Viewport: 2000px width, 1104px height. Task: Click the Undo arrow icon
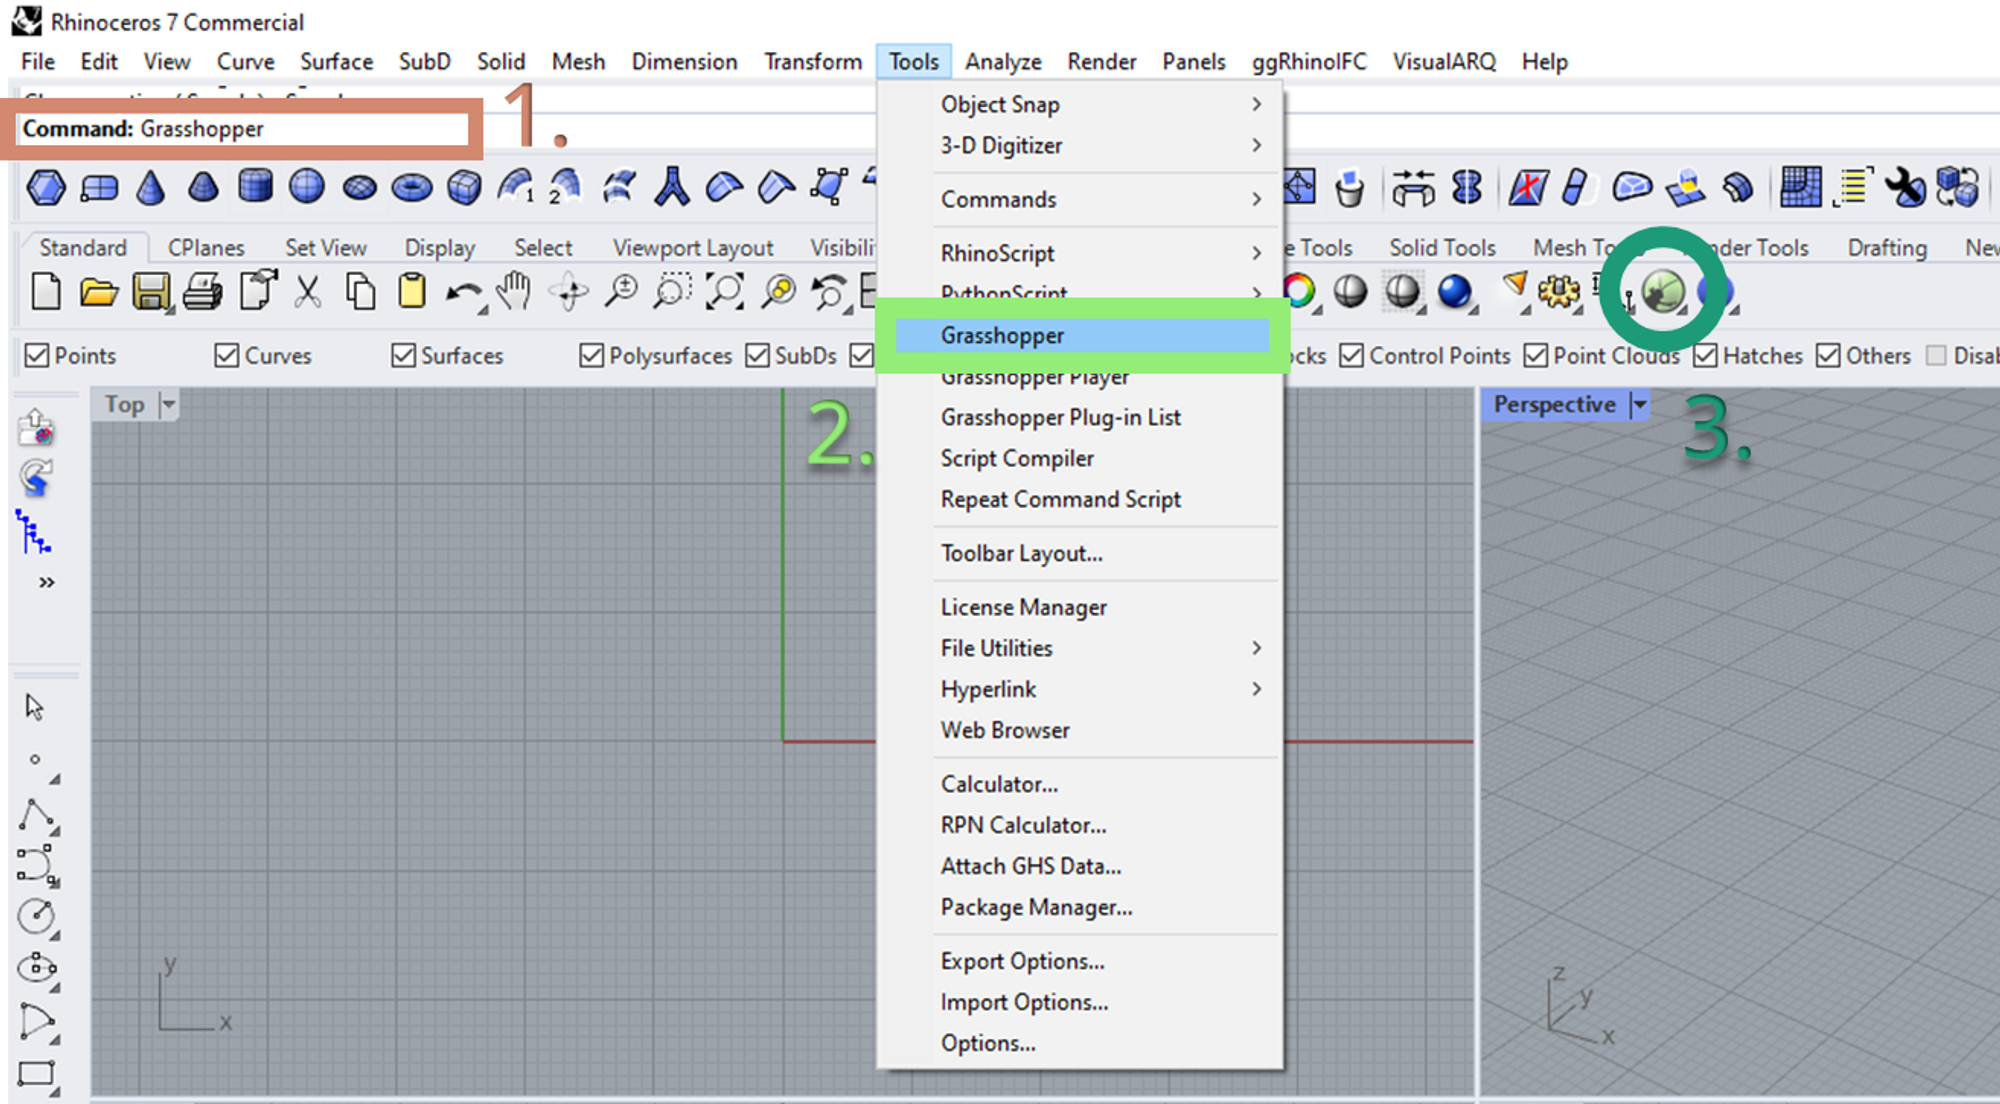pos(464,293)
